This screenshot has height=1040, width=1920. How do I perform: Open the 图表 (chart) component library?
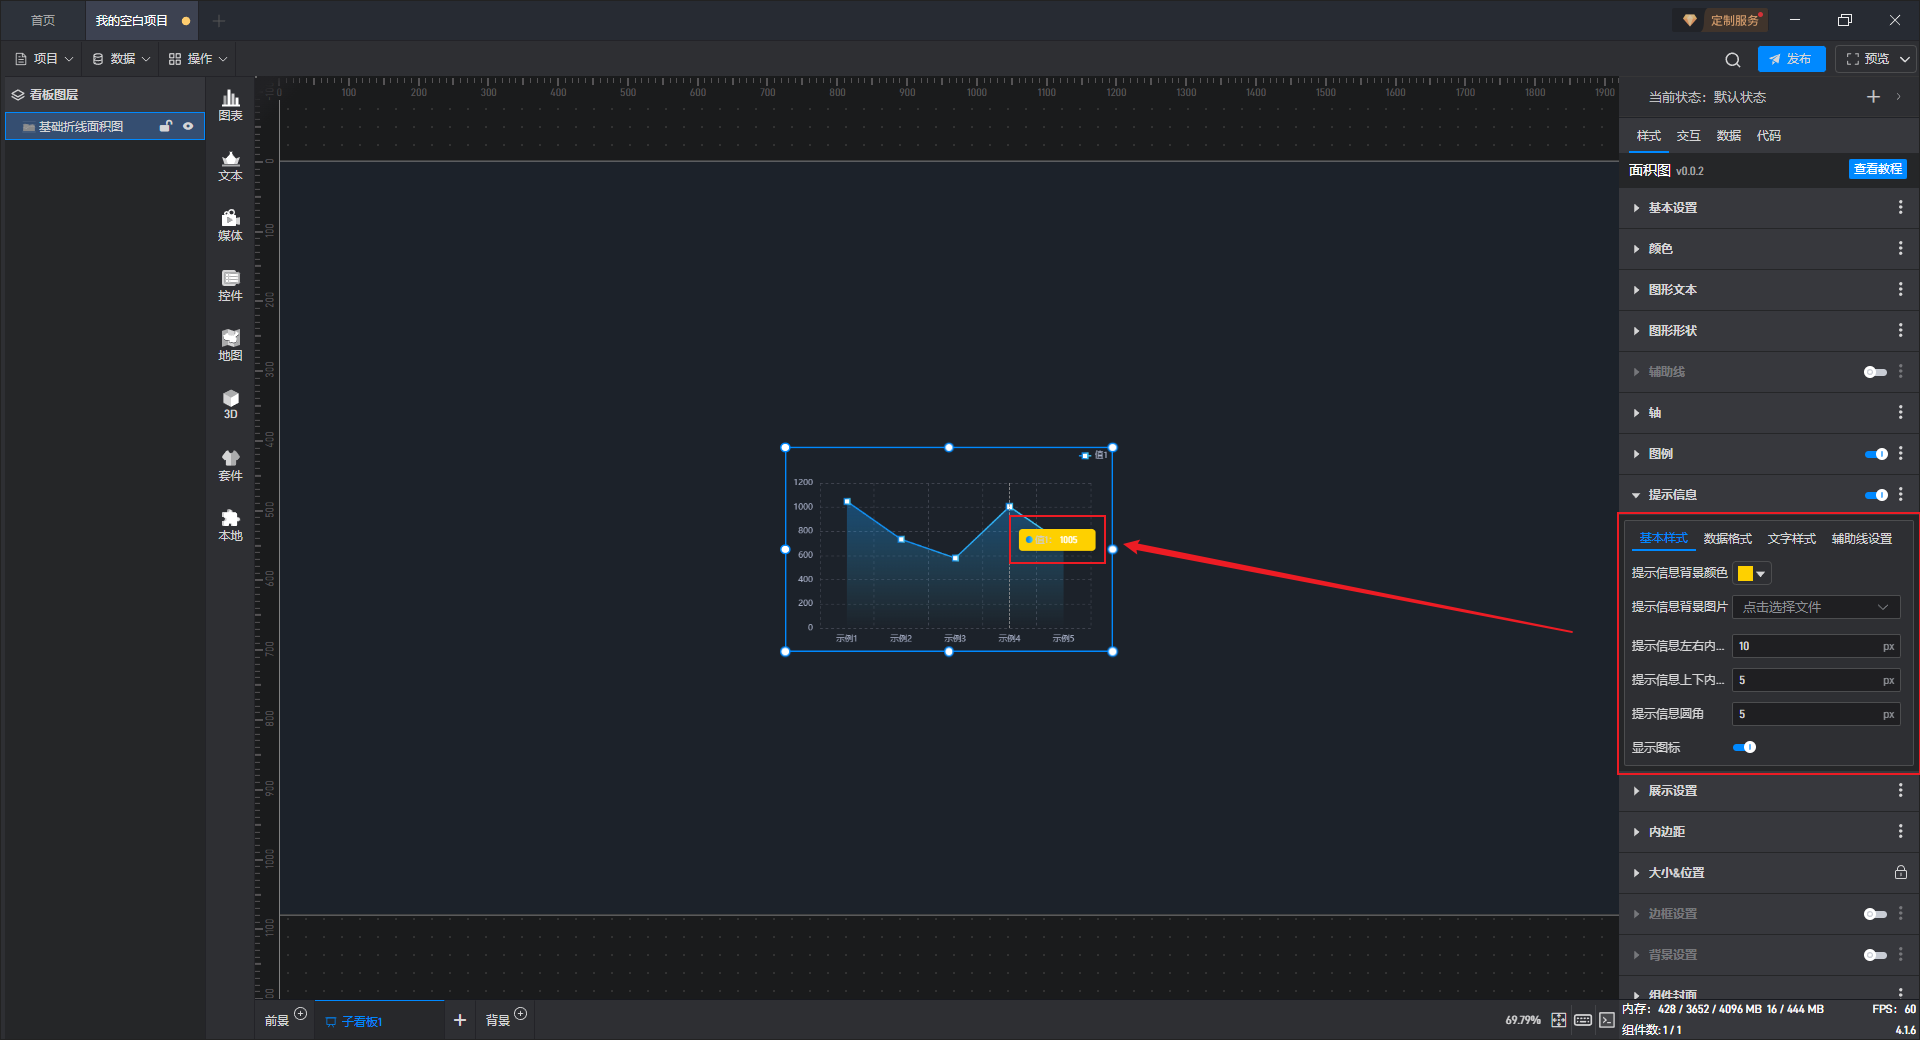click(x=230, y=105)
